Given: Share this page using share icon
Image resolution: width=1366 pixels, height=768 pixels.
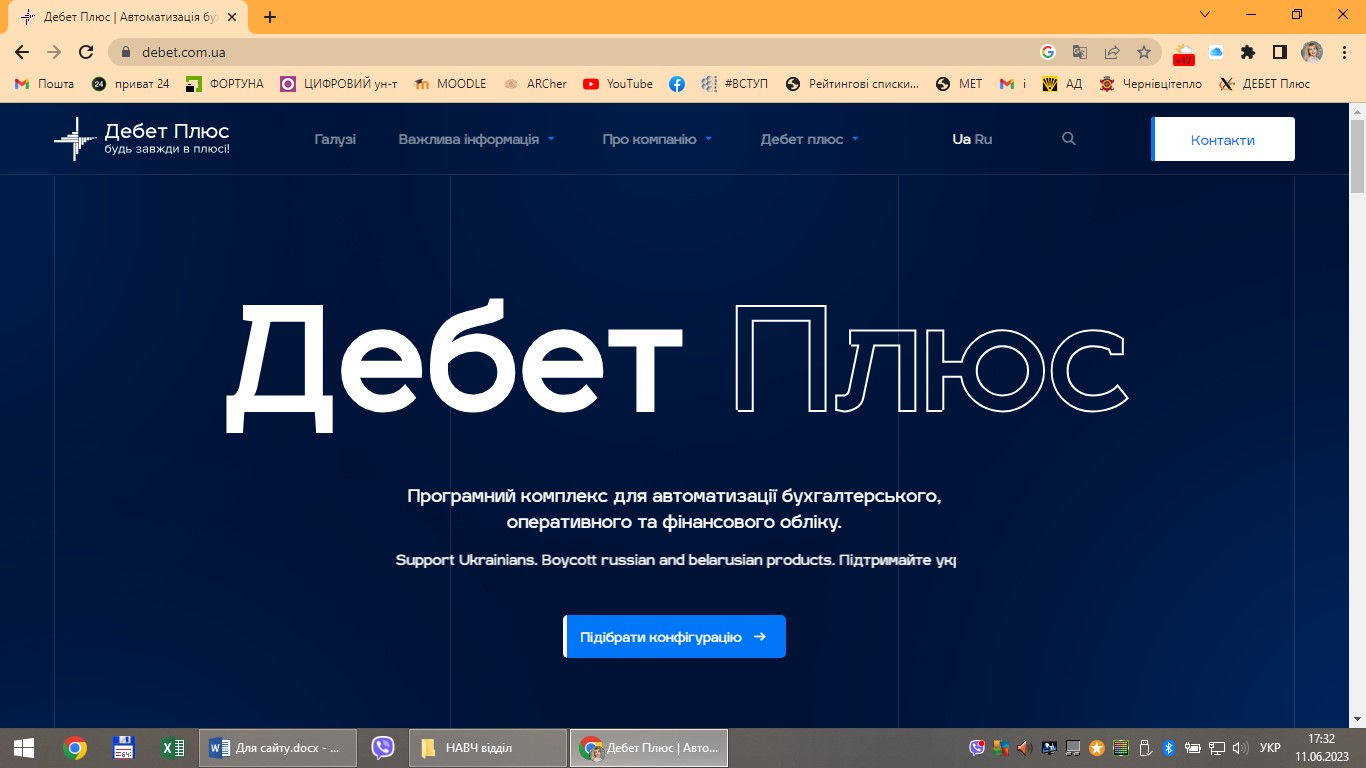Looking at the screenshot, I should [x=1112, y=52].
